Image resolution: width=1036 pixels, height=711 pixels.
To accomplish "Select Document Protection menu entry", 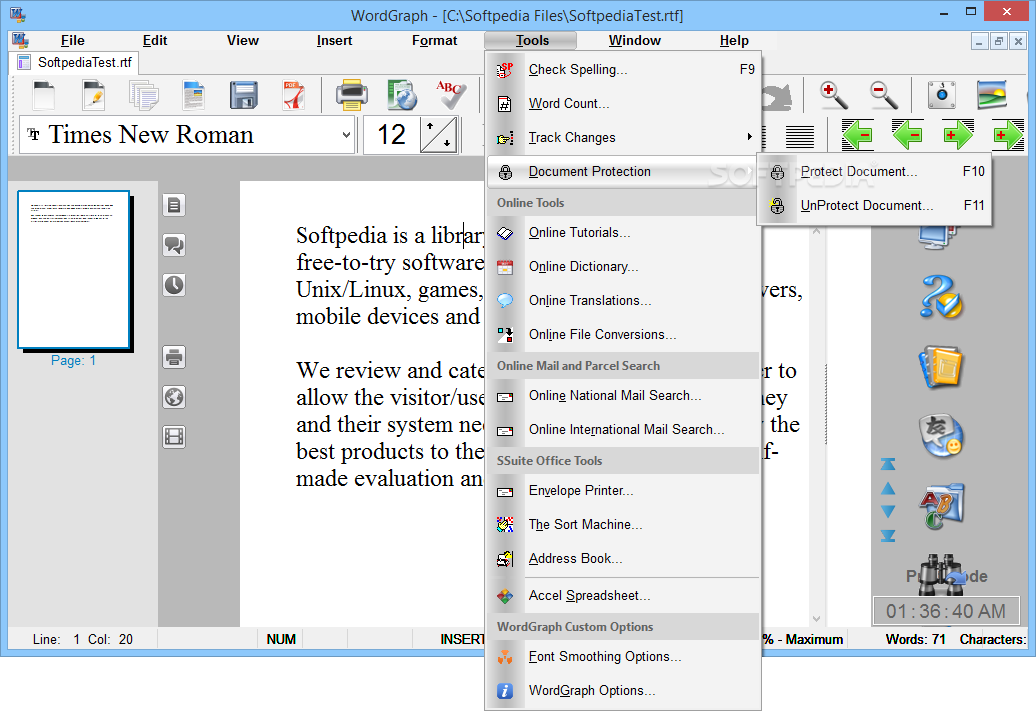I will coord(623,172).
